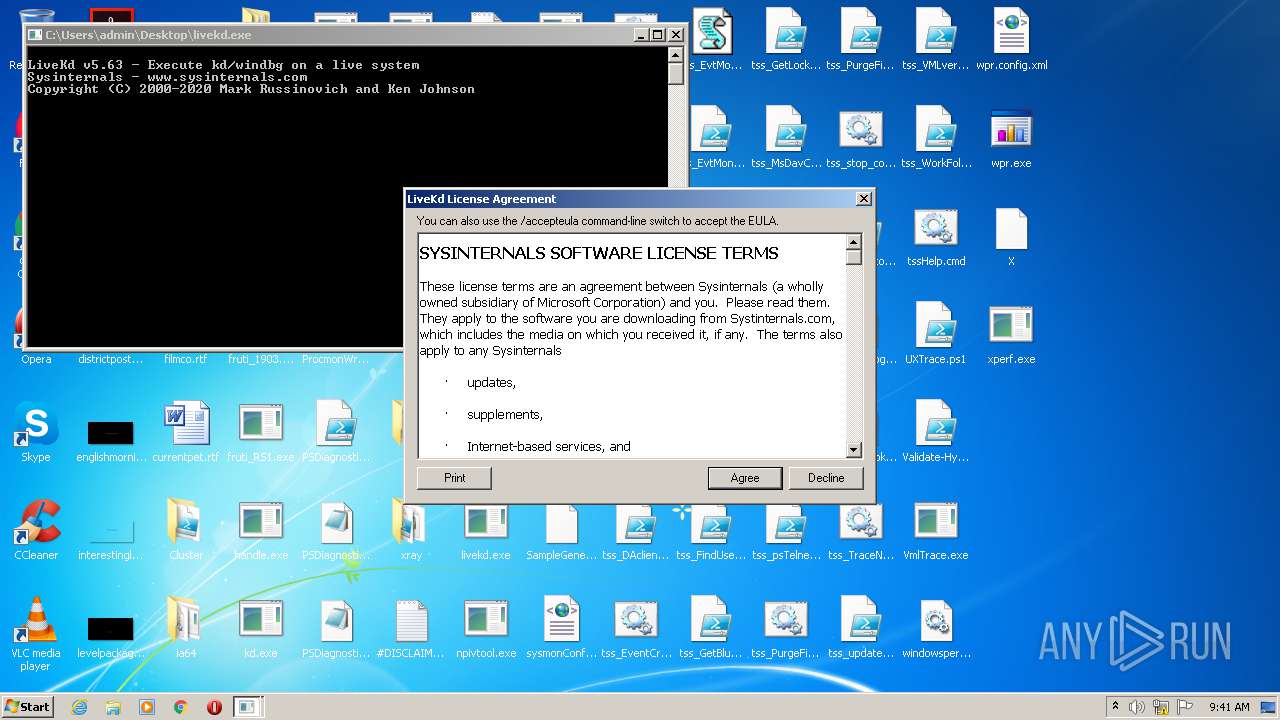Open the livekd console window system menu icon
Image resolution: width=1280 pixels, height=720 pixels.
click(x=36, y=34)
